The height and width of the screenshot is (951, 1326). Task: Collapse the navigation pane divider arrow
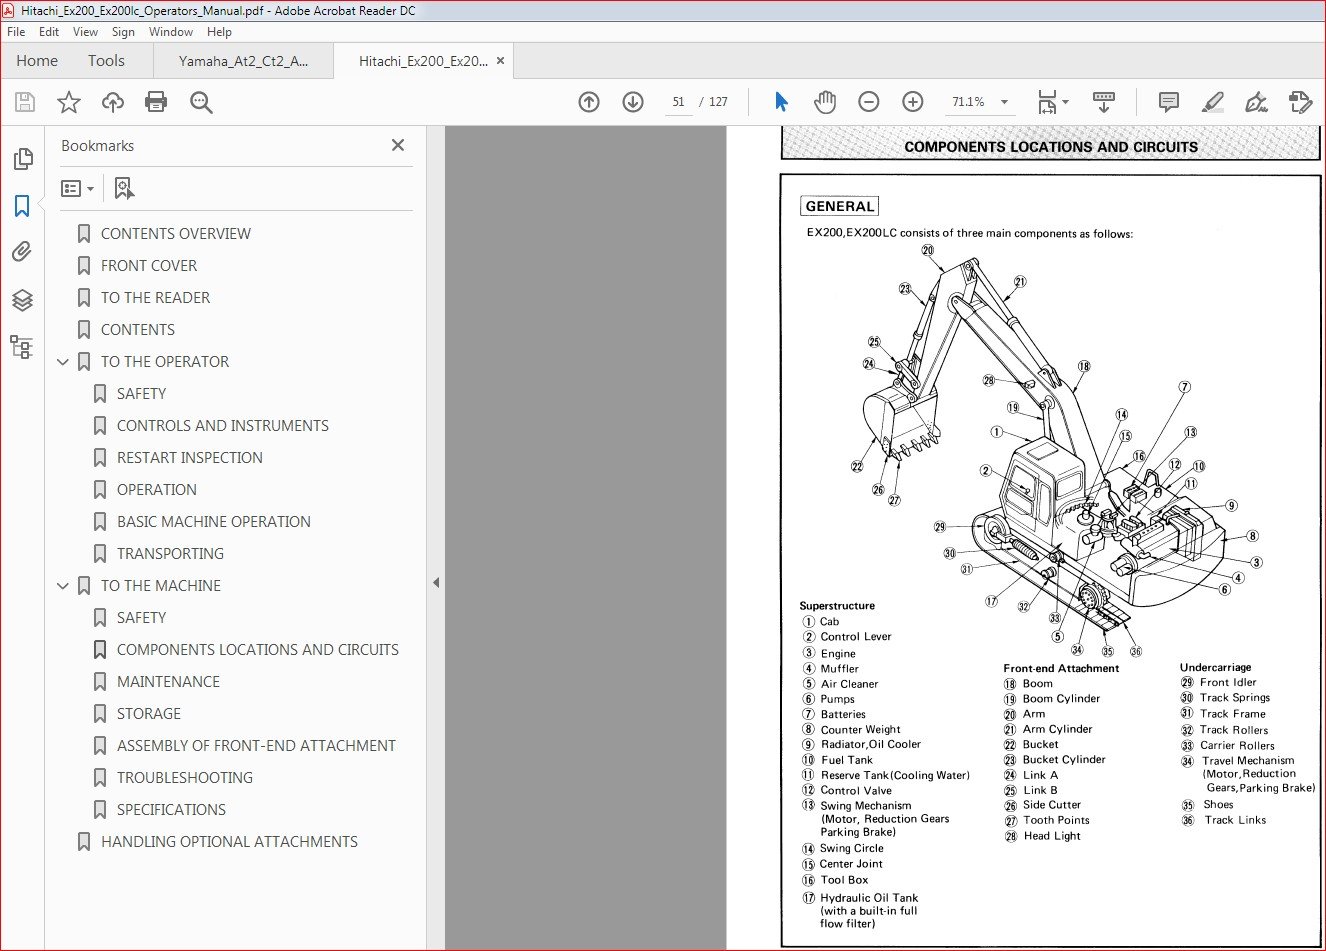(x=436, y=582)
